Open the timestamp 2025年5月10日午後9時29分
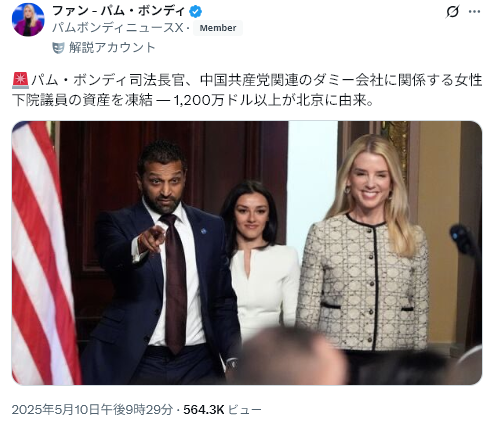Viewport: 487px width, 422px height. pos(92,409)
